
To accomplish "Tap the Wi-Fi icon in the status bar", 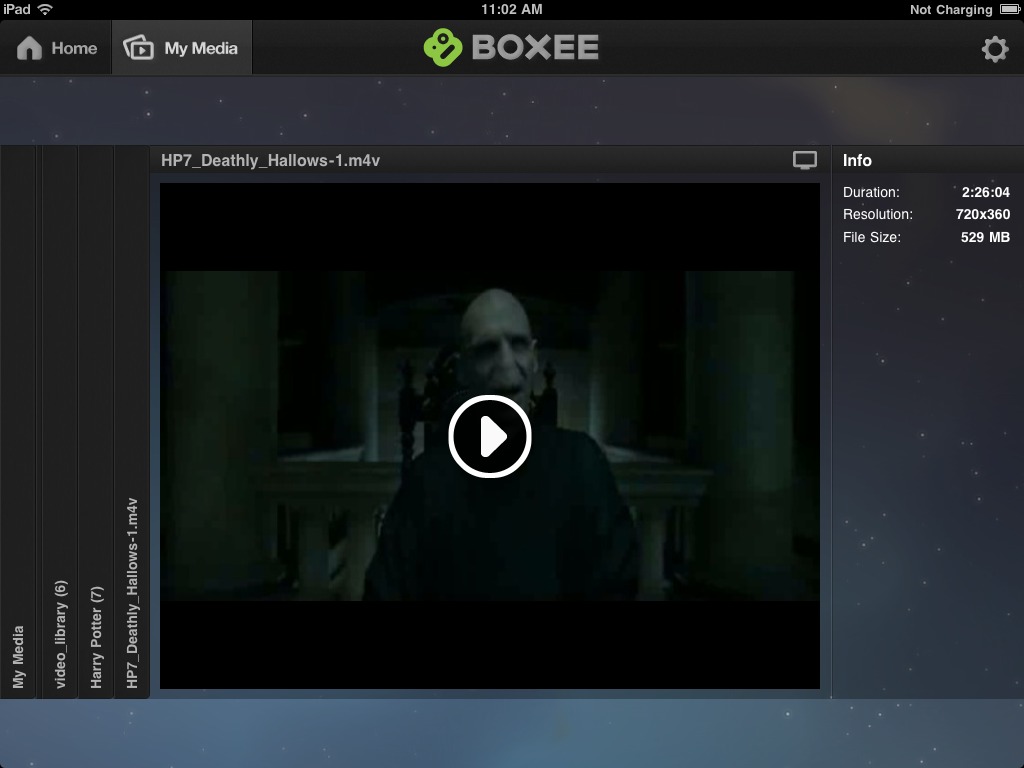I will (45, 9).
